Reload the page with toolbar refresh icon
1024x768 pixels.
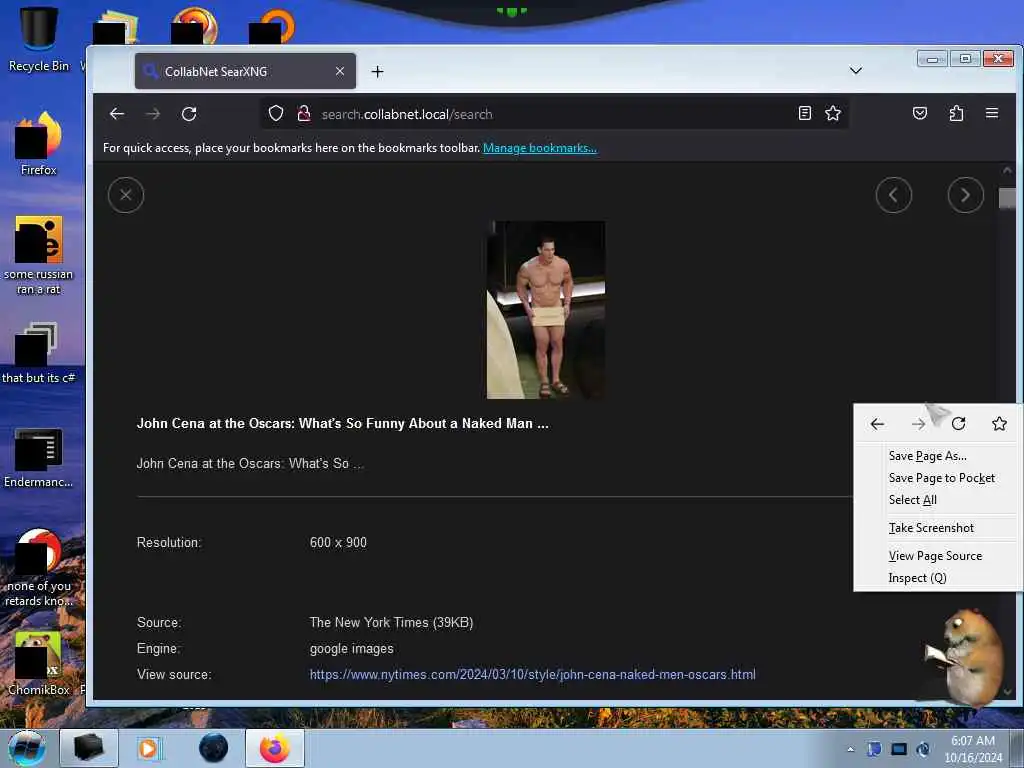coord(189,114)
